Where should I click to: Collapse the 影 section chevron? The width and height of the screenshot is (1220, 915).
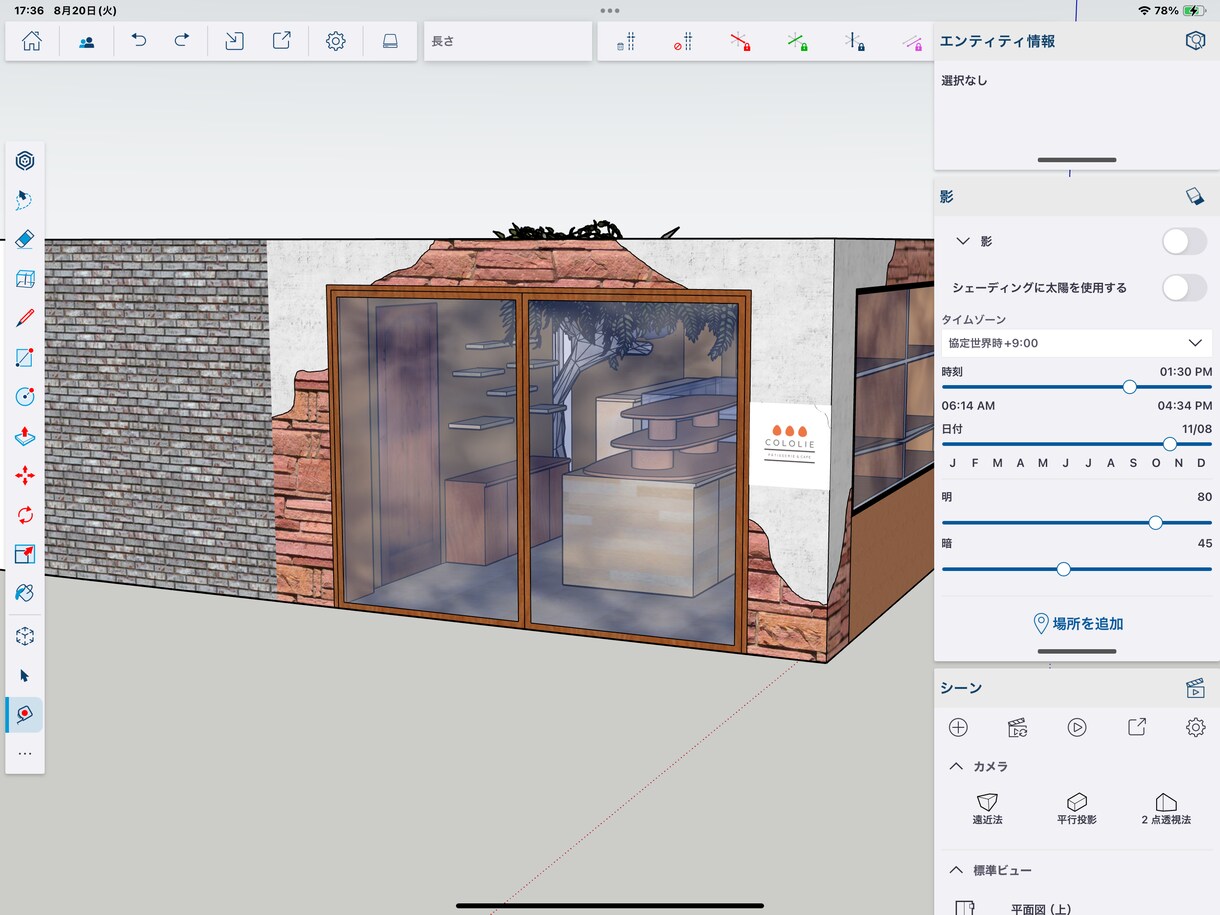[x=963, y=241]
